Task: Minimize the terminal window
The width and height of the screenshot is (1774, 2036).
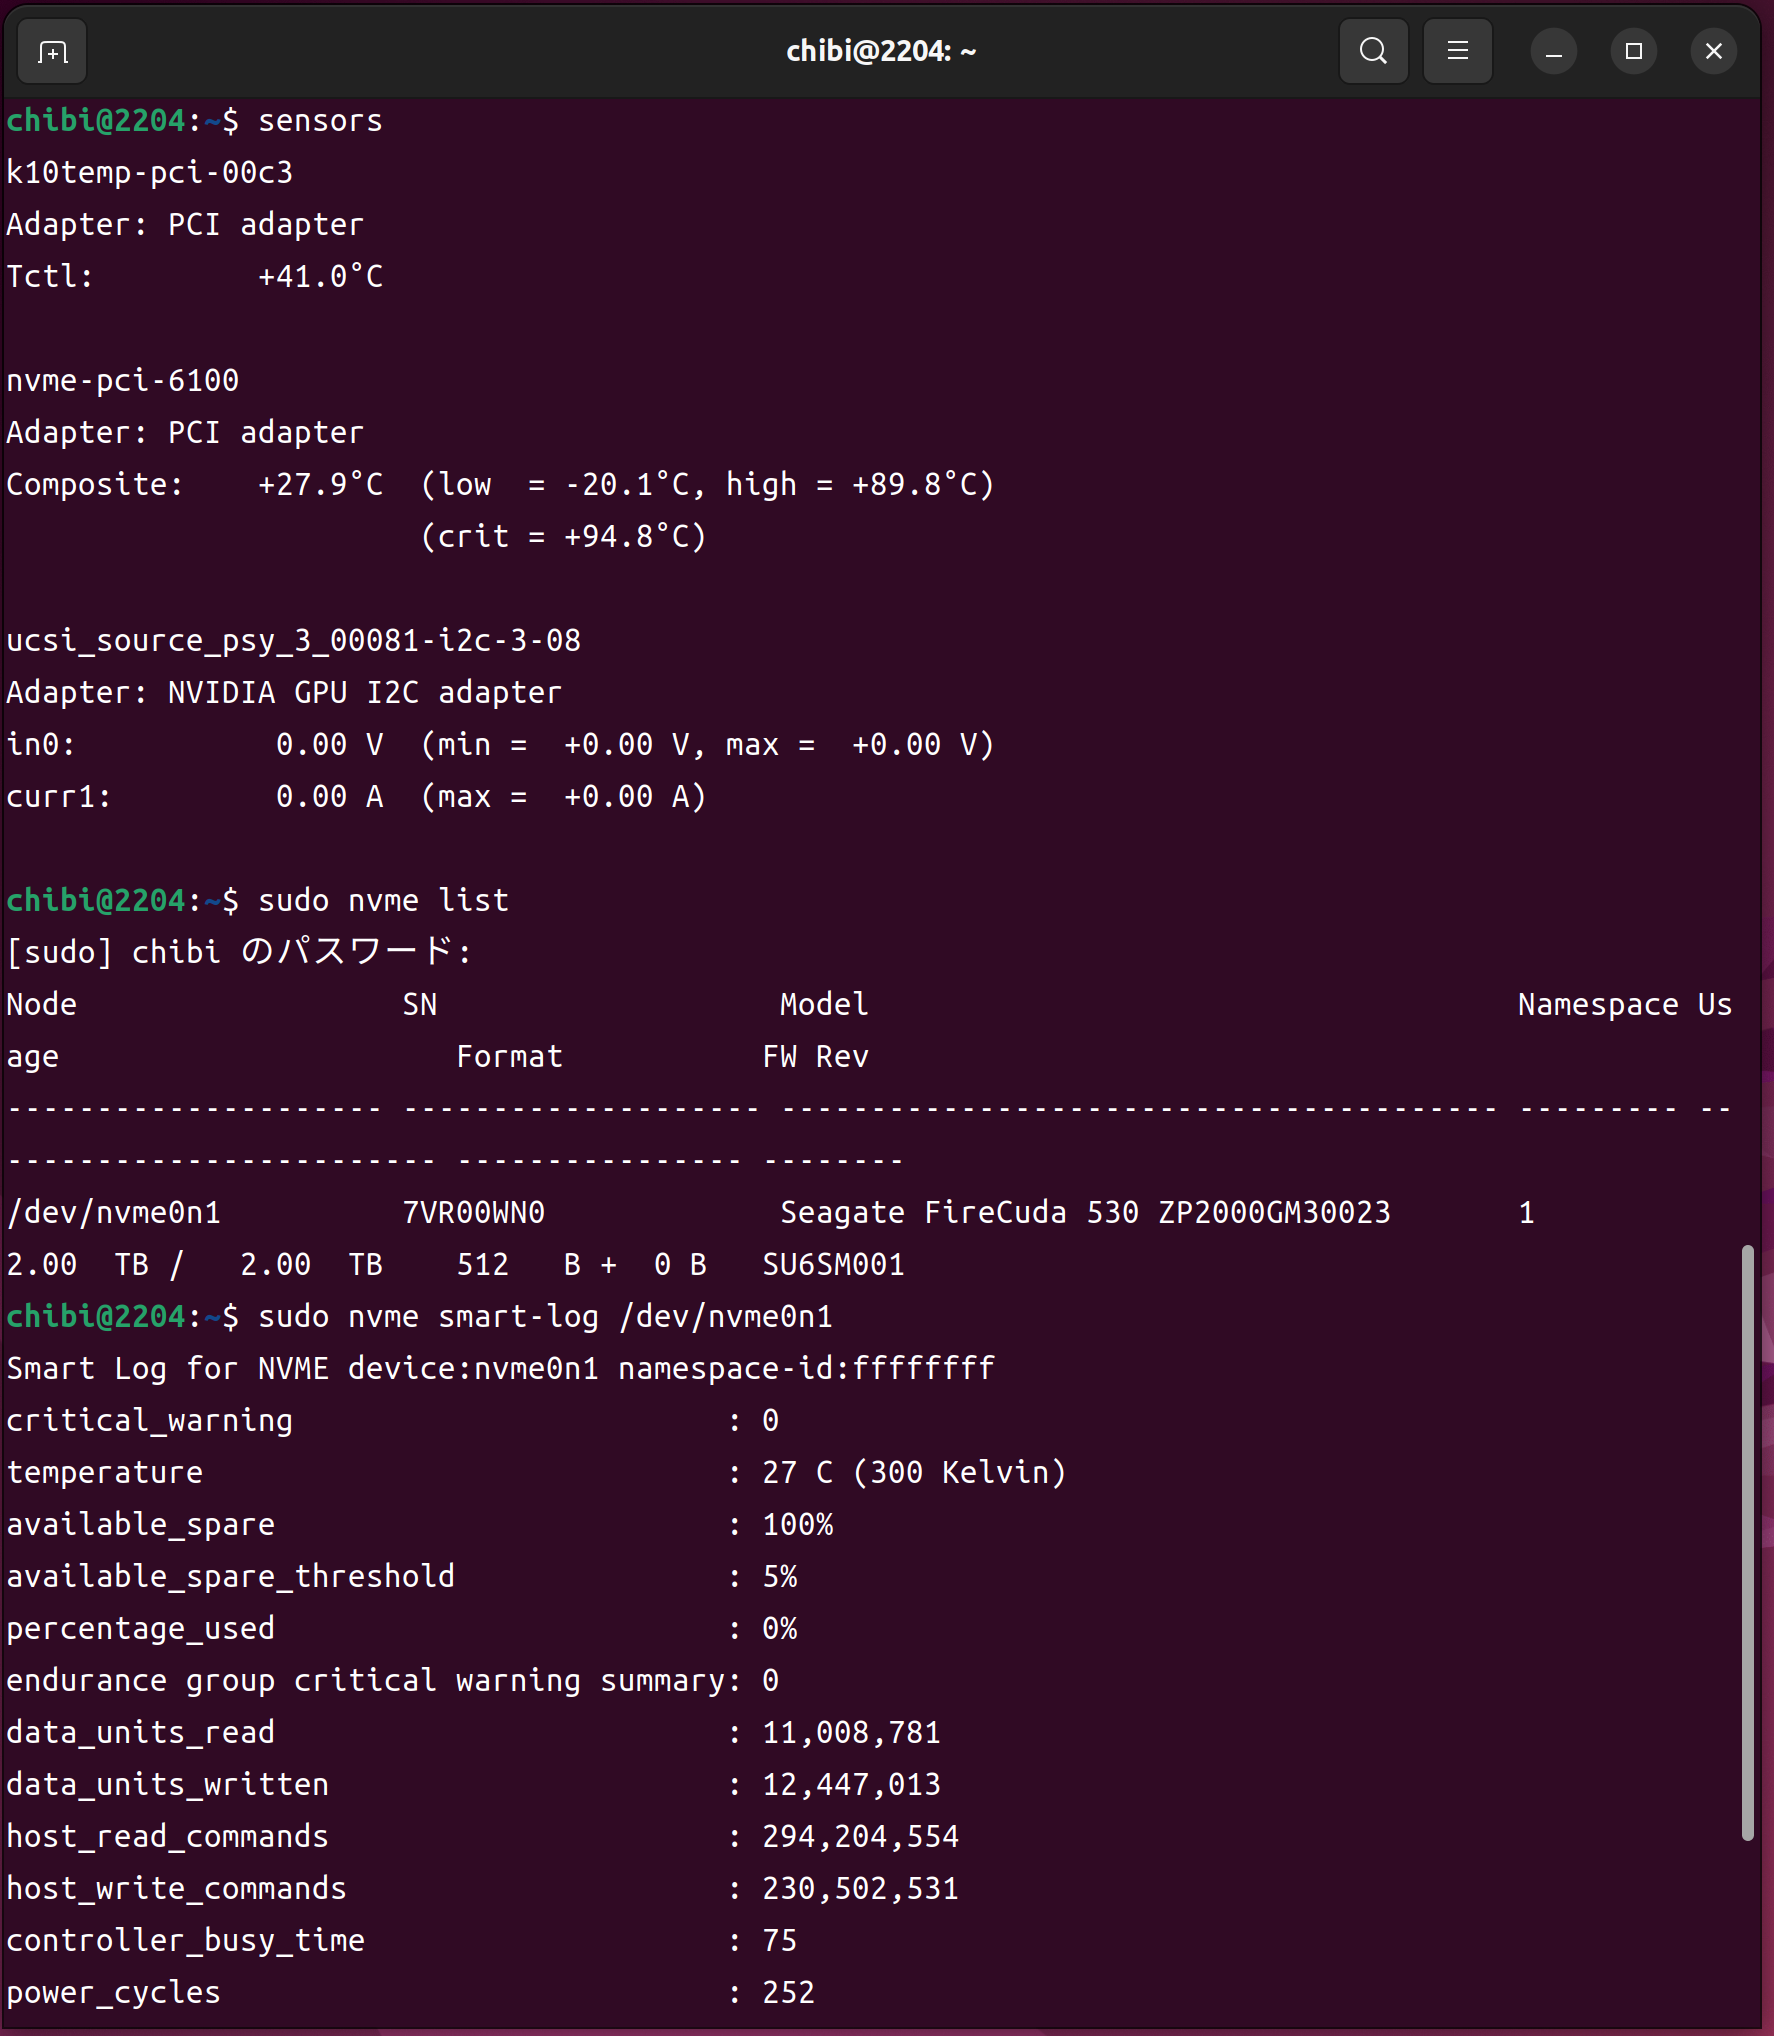Action: click(x=1553, y=51)
